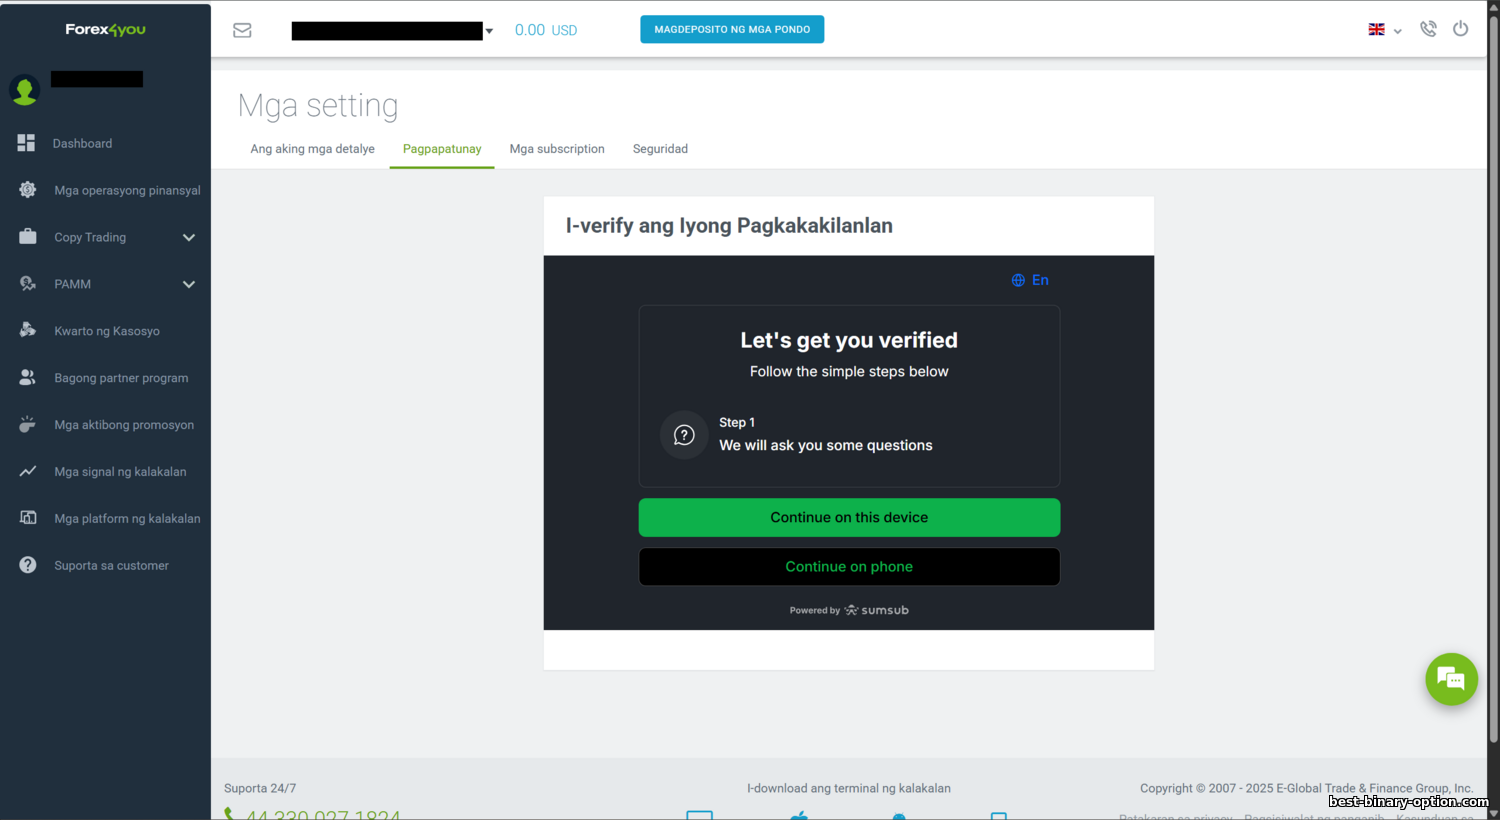Select Ang aking mga detalye tab
The height and width of the screenshot is (820, 1500).
312,149
